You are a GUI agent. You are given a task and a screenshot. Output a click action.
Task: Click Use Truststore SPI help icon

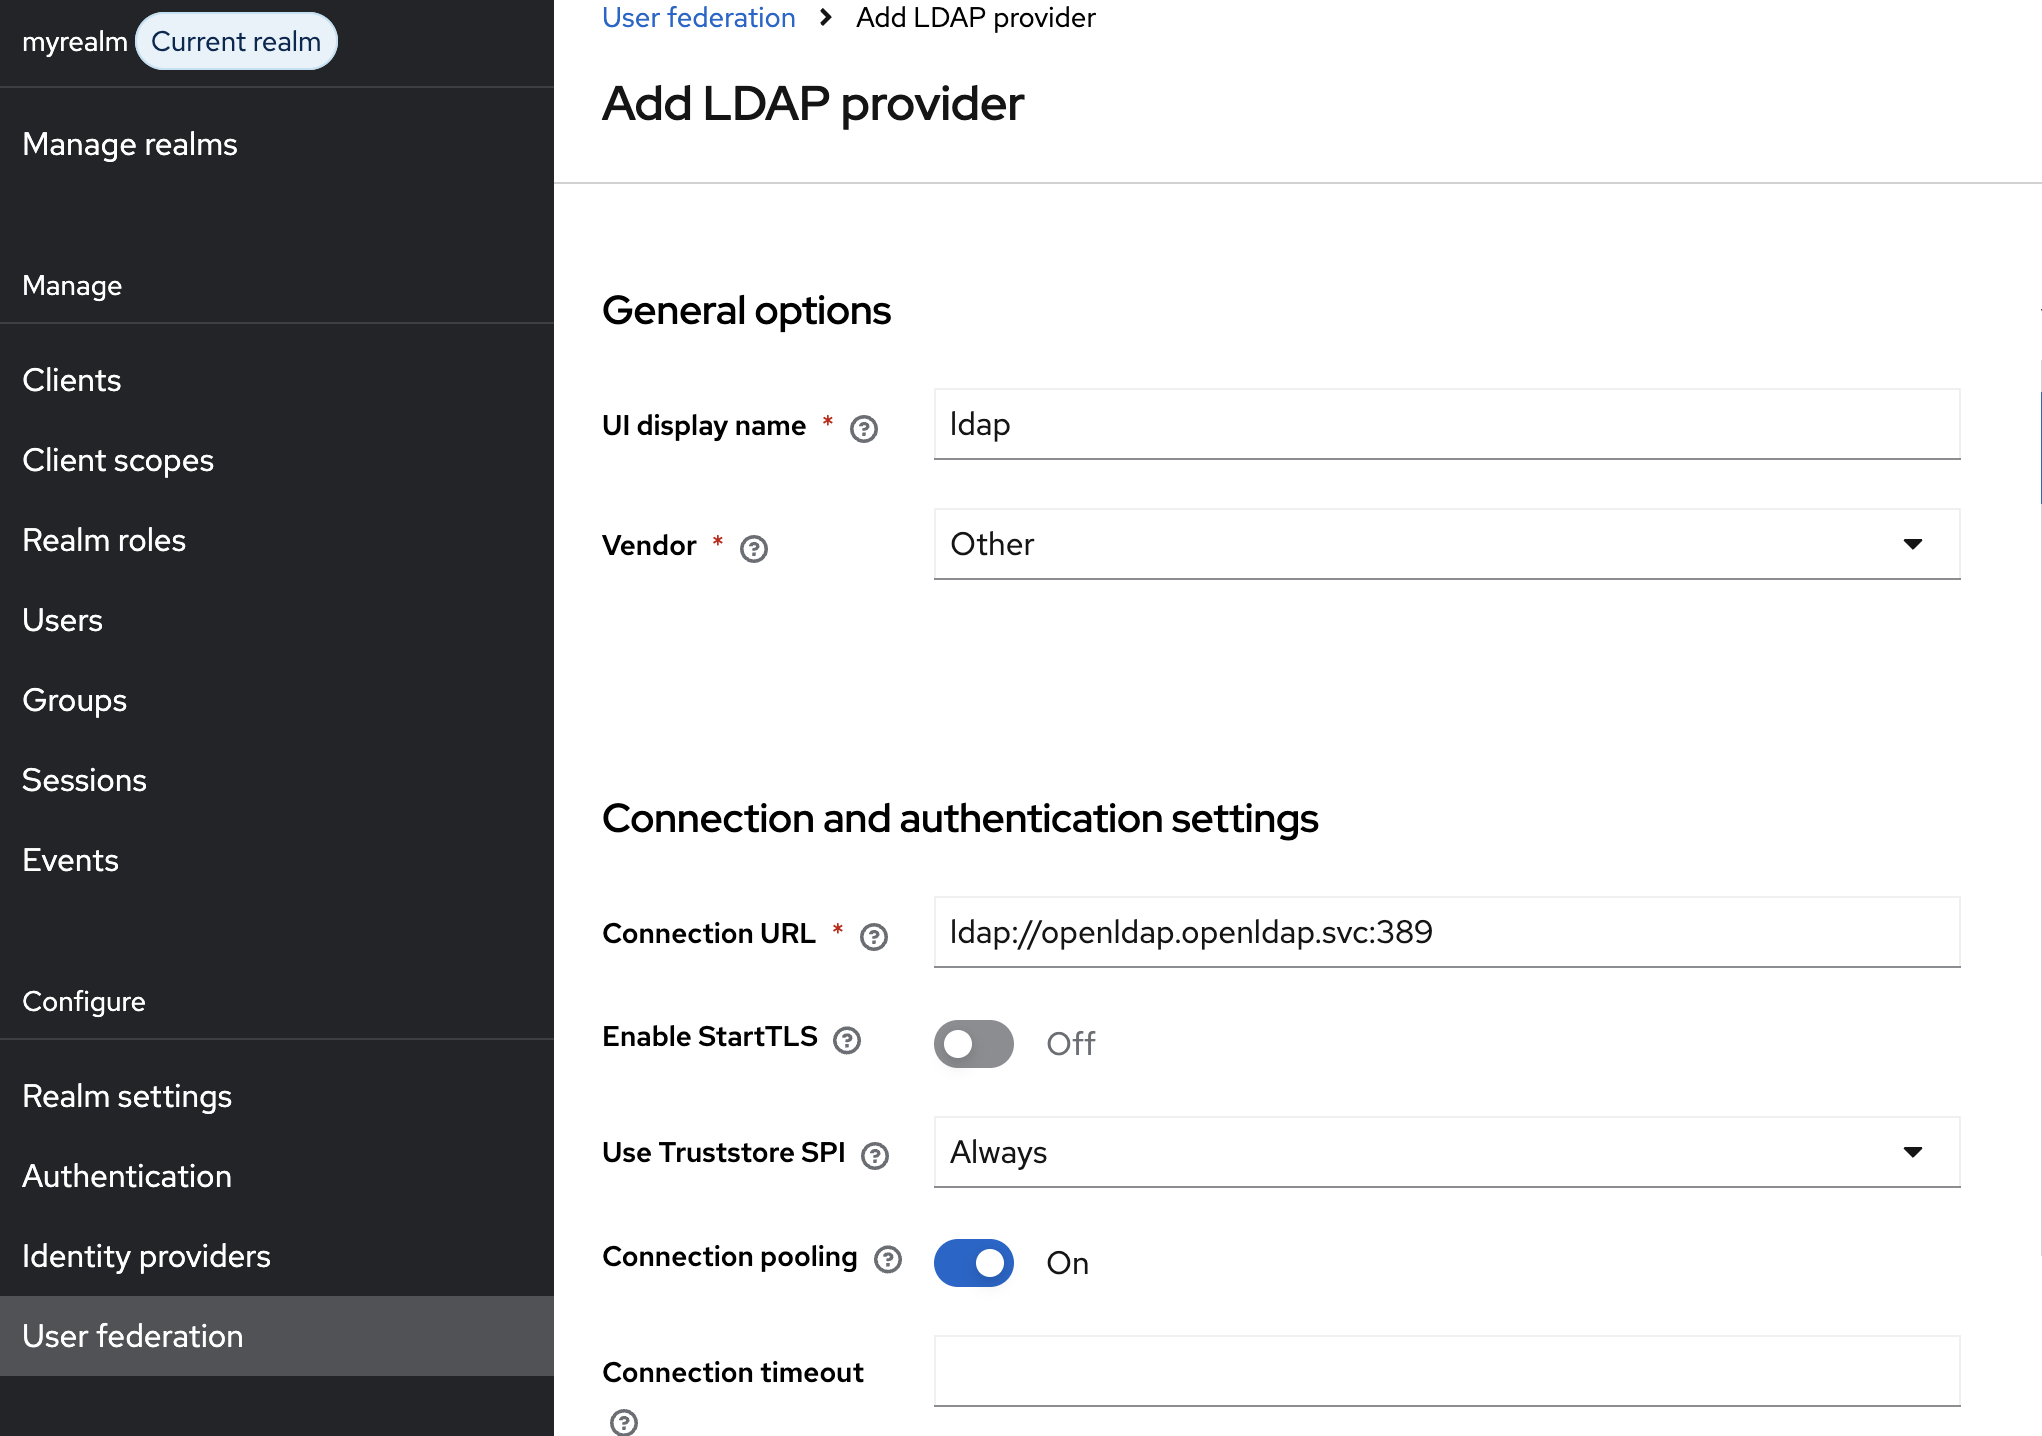pos(875,1156)
